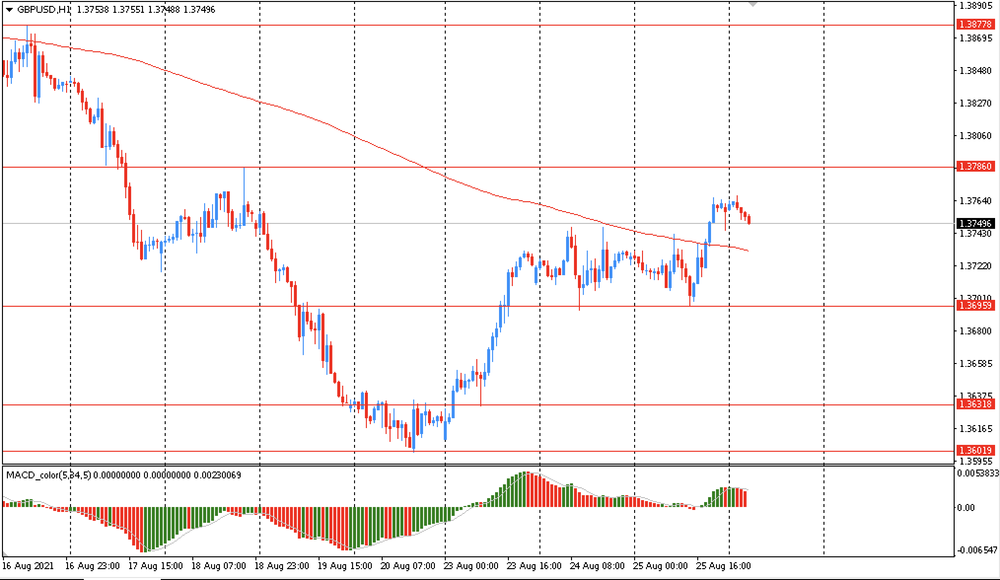
Task: Select the red 1.36019 level label
Action: tap(975, 450)
